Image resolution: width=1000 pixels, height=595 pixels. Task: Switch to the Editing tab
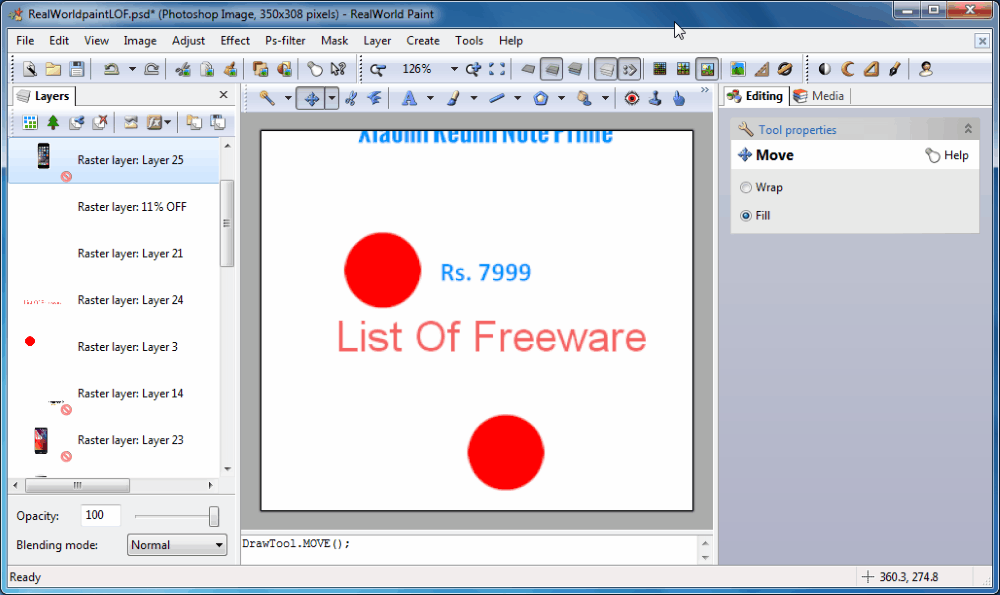tap(756, 96)
